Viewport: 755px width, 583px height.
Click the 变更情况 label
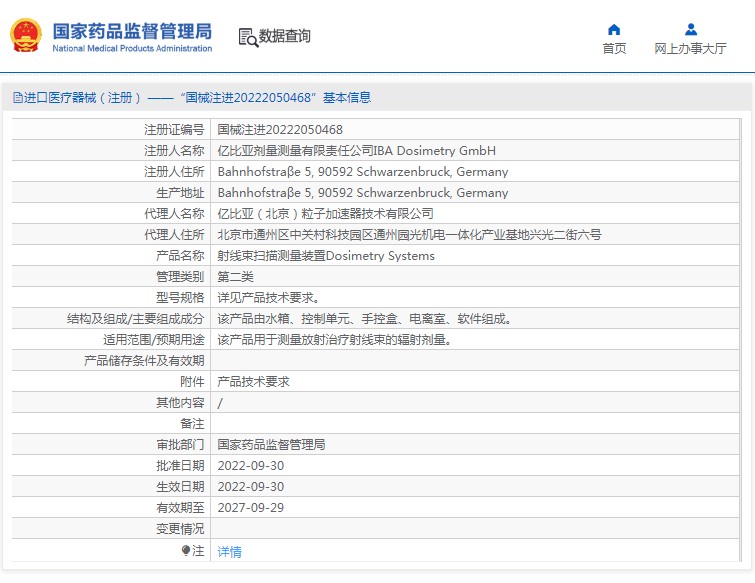pyautogui.click(x=180, y=529)
